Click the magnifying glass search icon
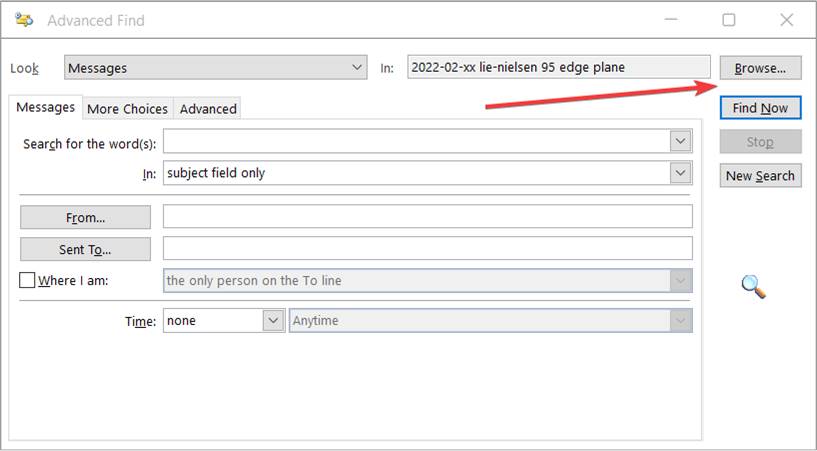 click(x=753, y=287)
